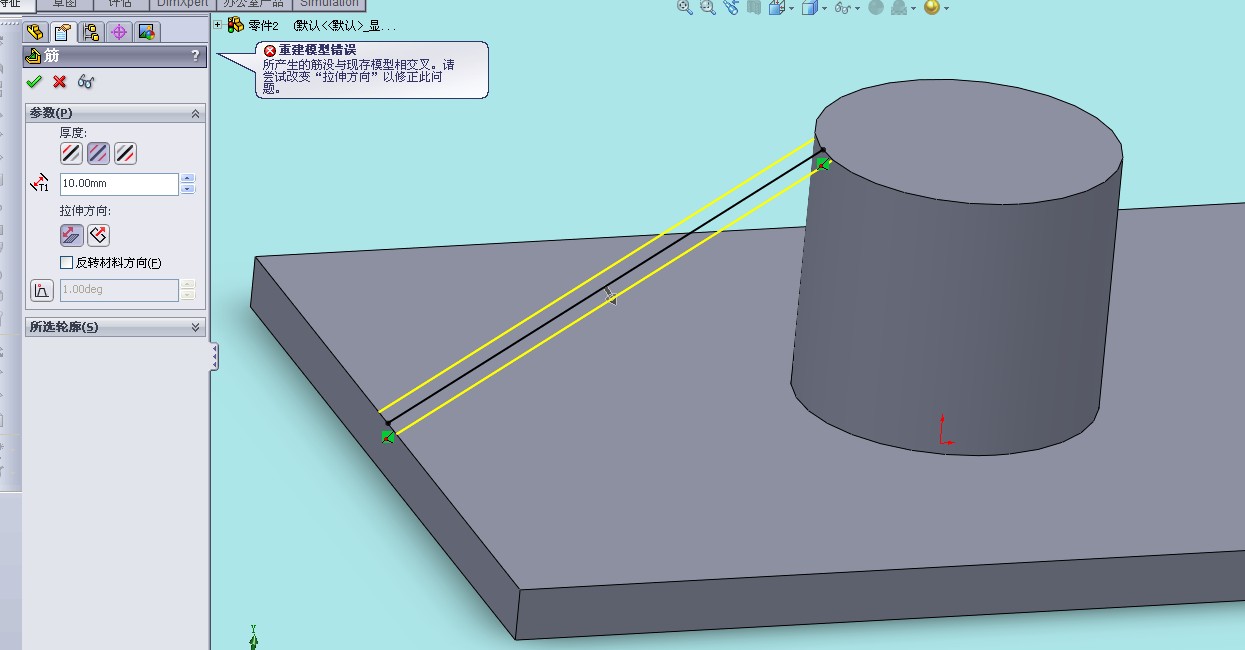The image size is (1245, 650).
Task: Switch to the 草图 ribbon tab
Action: [x=64, y=4]
